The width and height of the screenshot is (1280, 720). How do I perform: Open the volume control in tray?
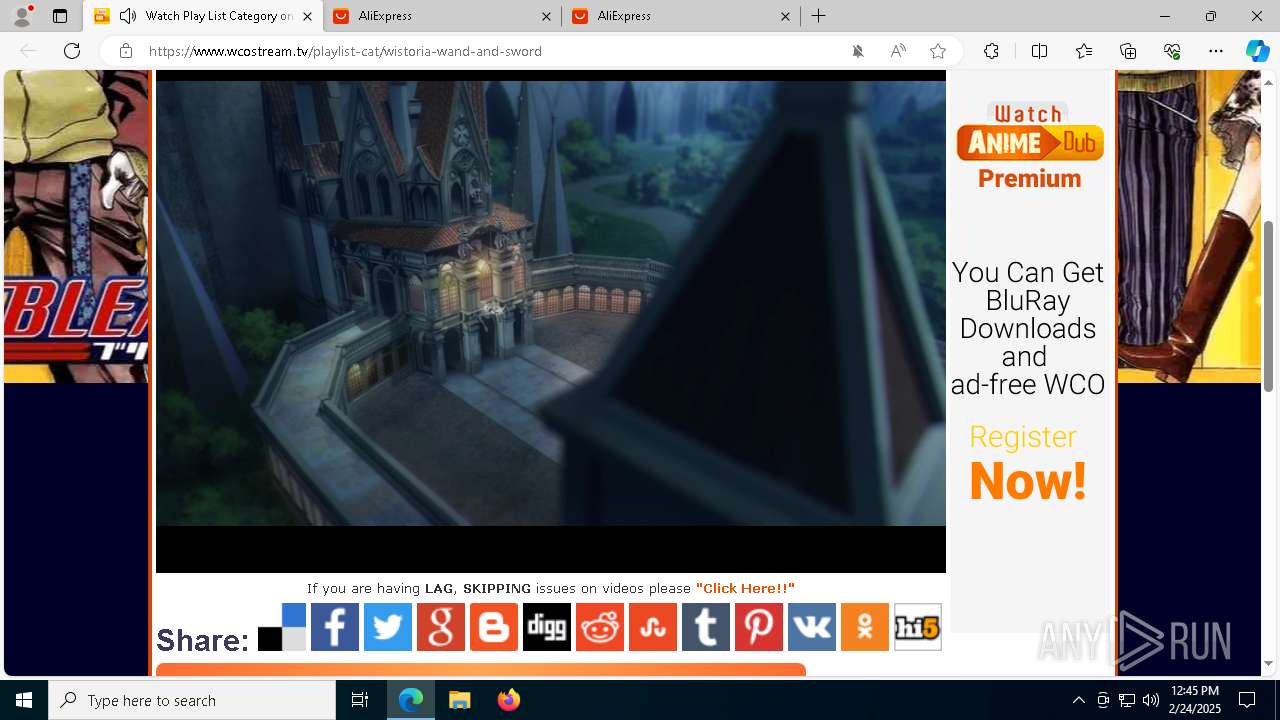coord(1150,700)
